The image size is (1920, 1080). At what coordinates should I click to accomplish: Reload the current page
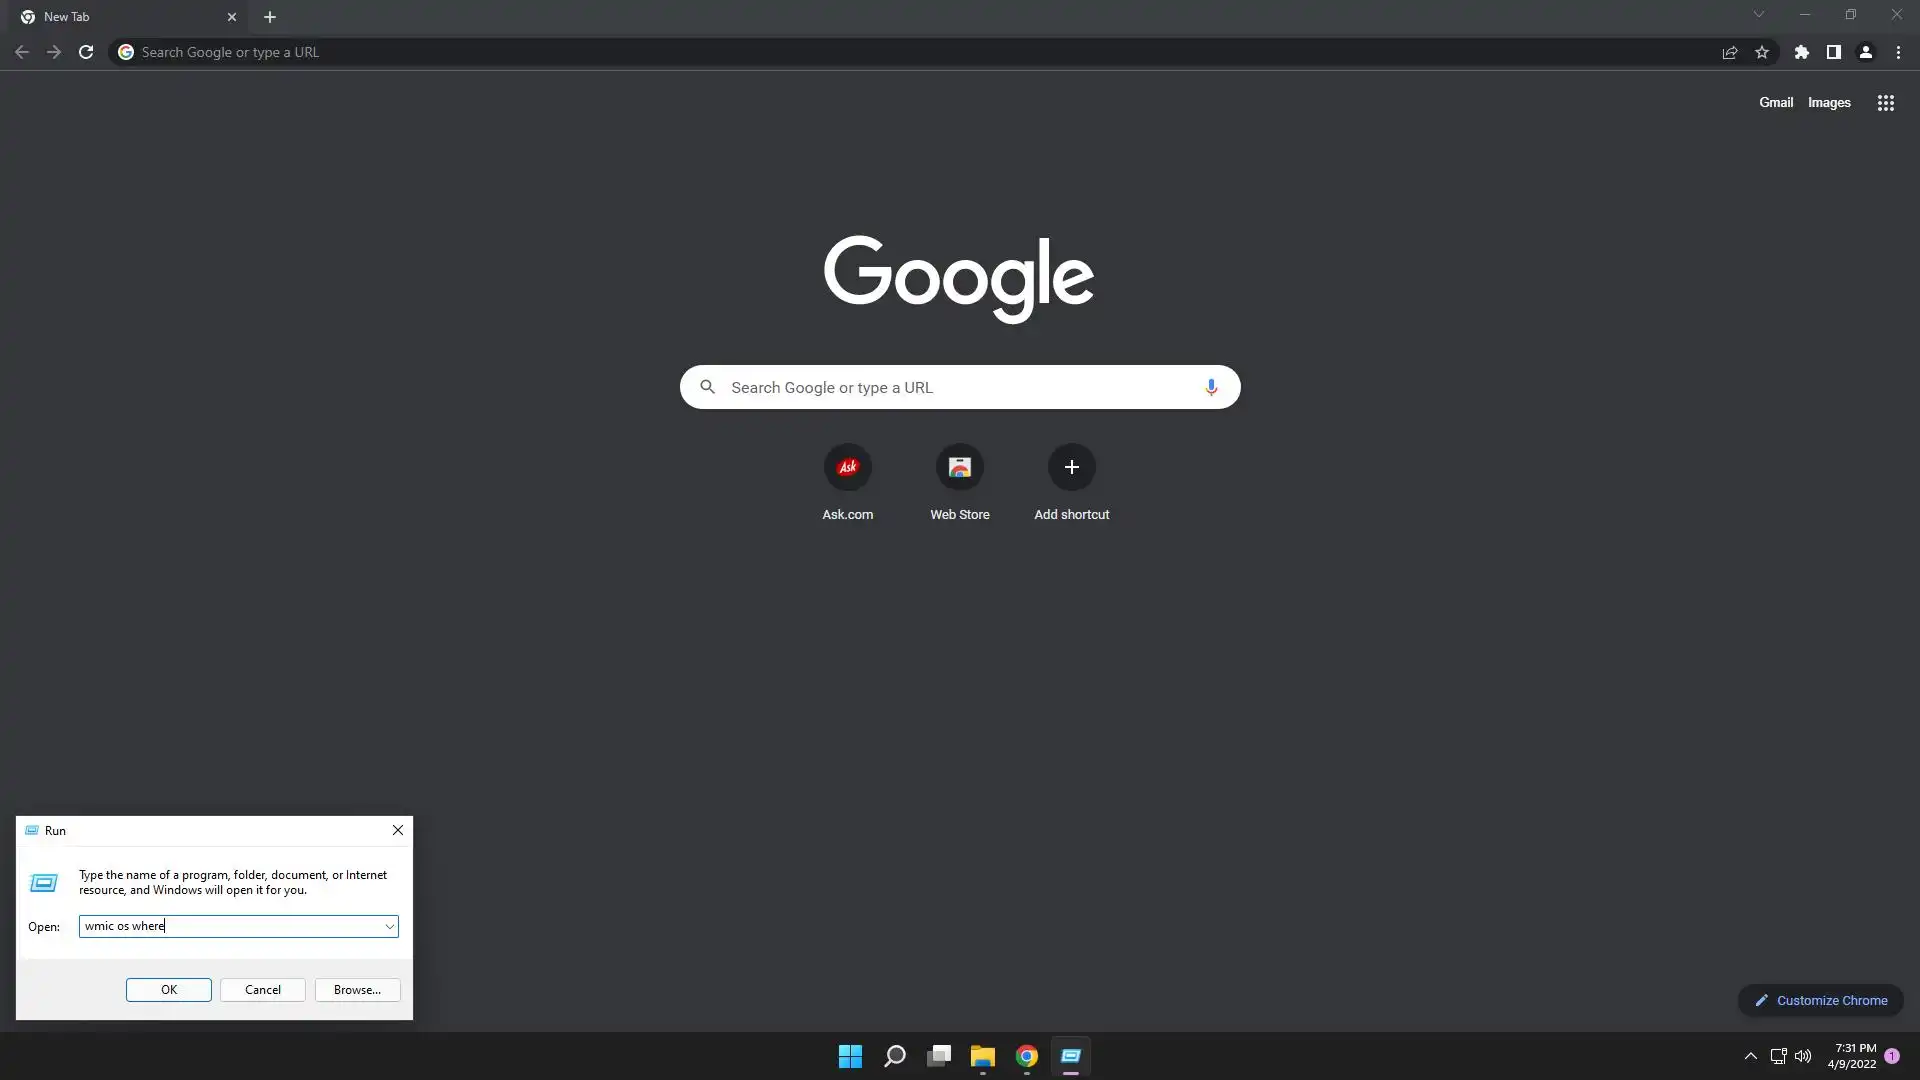click(x=86, y=52)
